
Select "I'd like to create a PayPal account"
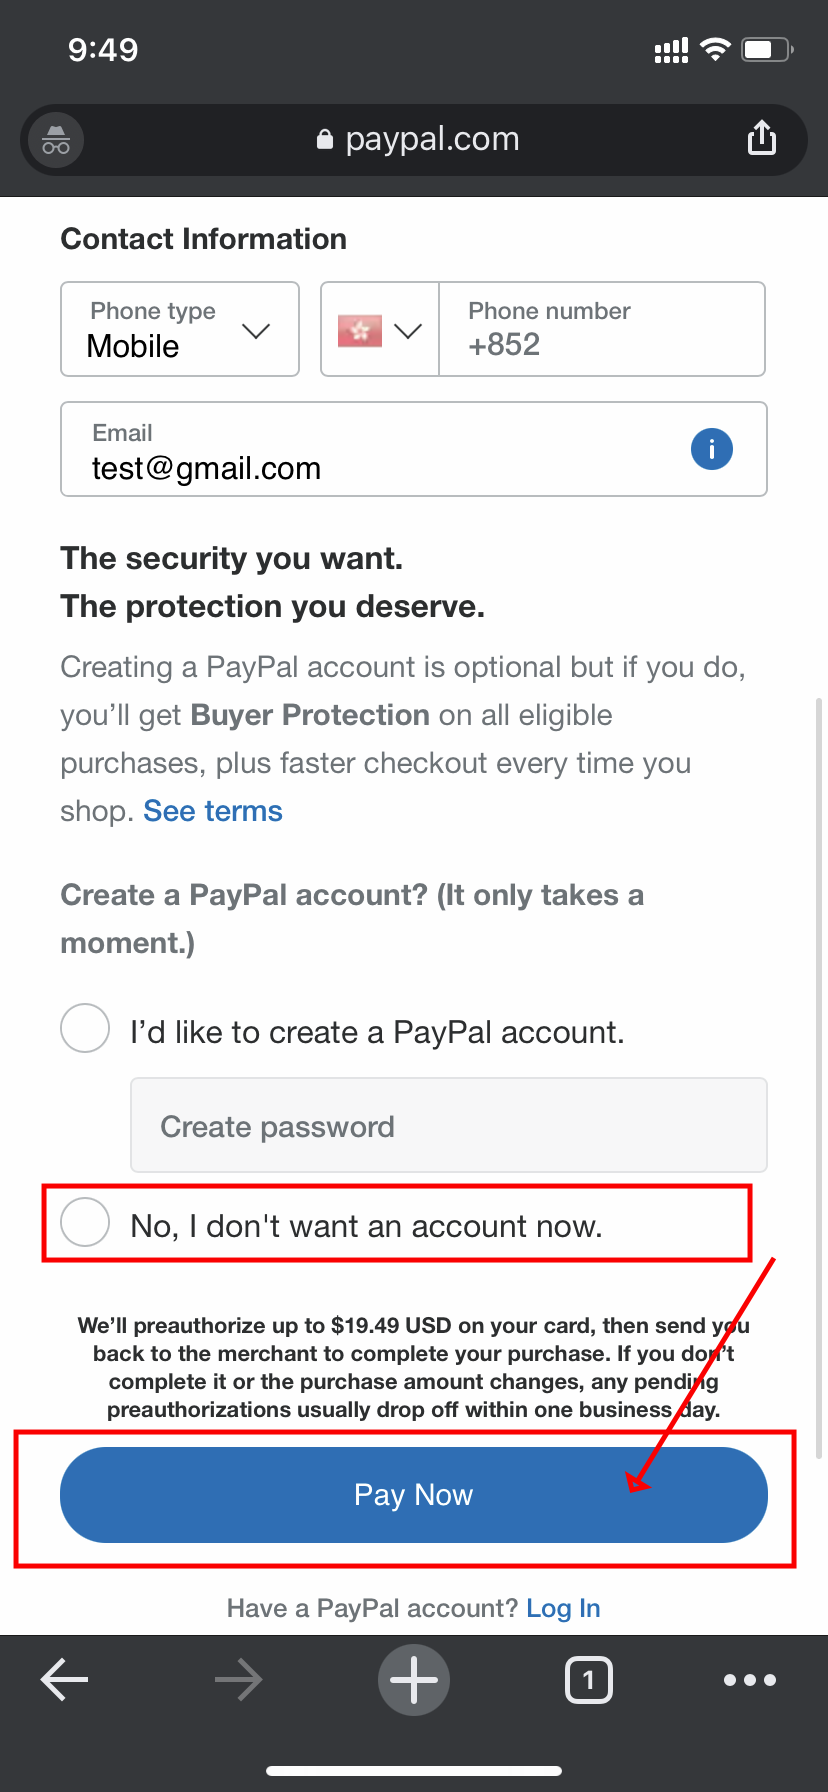(85, 1028)
